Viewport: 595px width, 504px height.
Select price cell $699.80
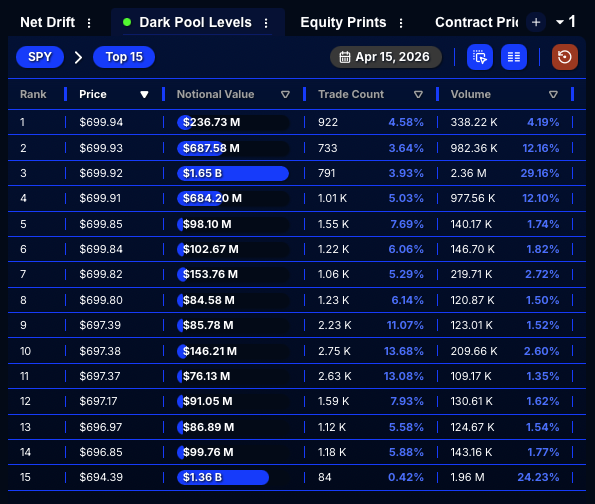(x=101, y=300)
